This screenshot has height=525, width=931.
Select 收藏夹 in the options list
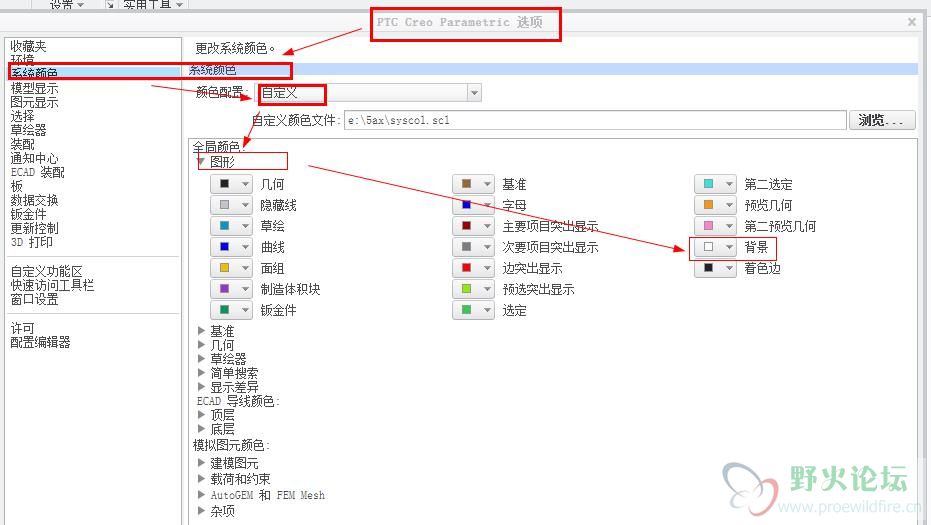[28, 46]
